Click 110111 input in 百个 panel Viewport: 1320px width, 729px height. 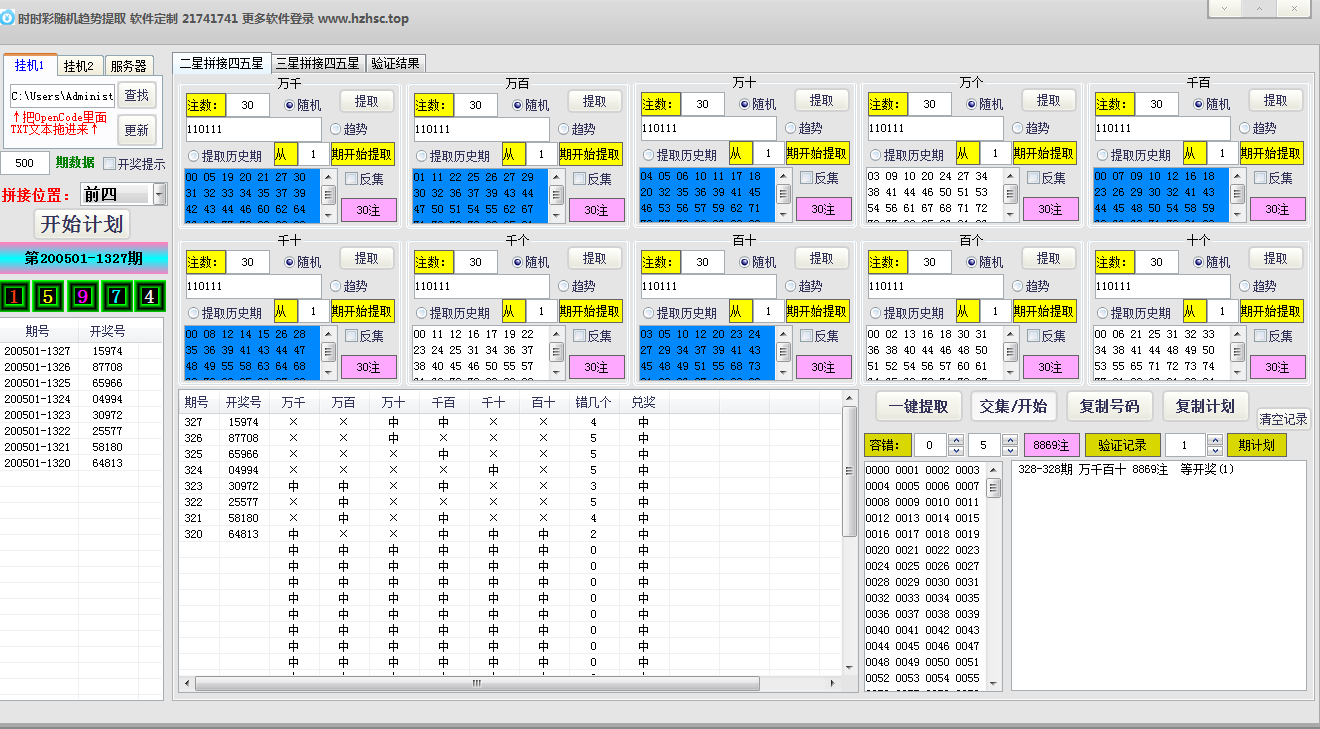(936, 287)
